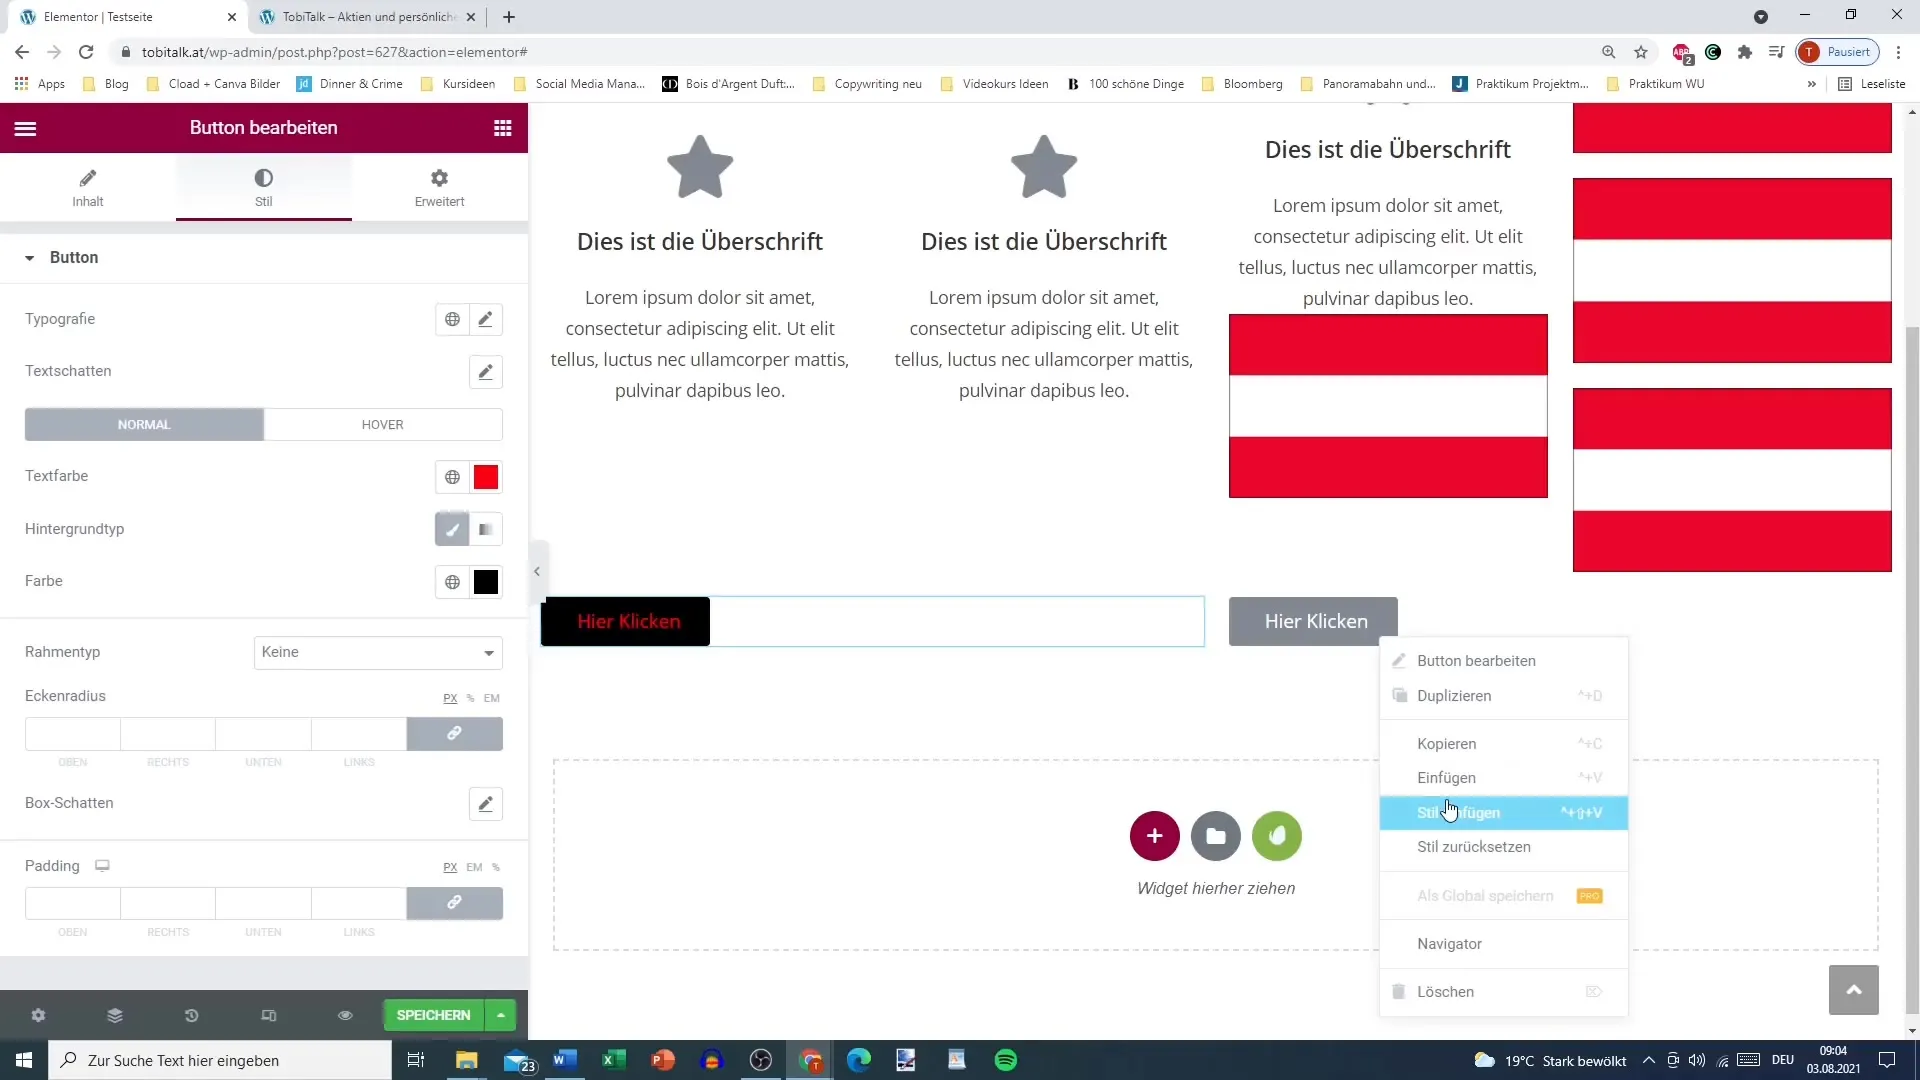Open Spotify from the taskbar

click(x=1006, y=1060)
